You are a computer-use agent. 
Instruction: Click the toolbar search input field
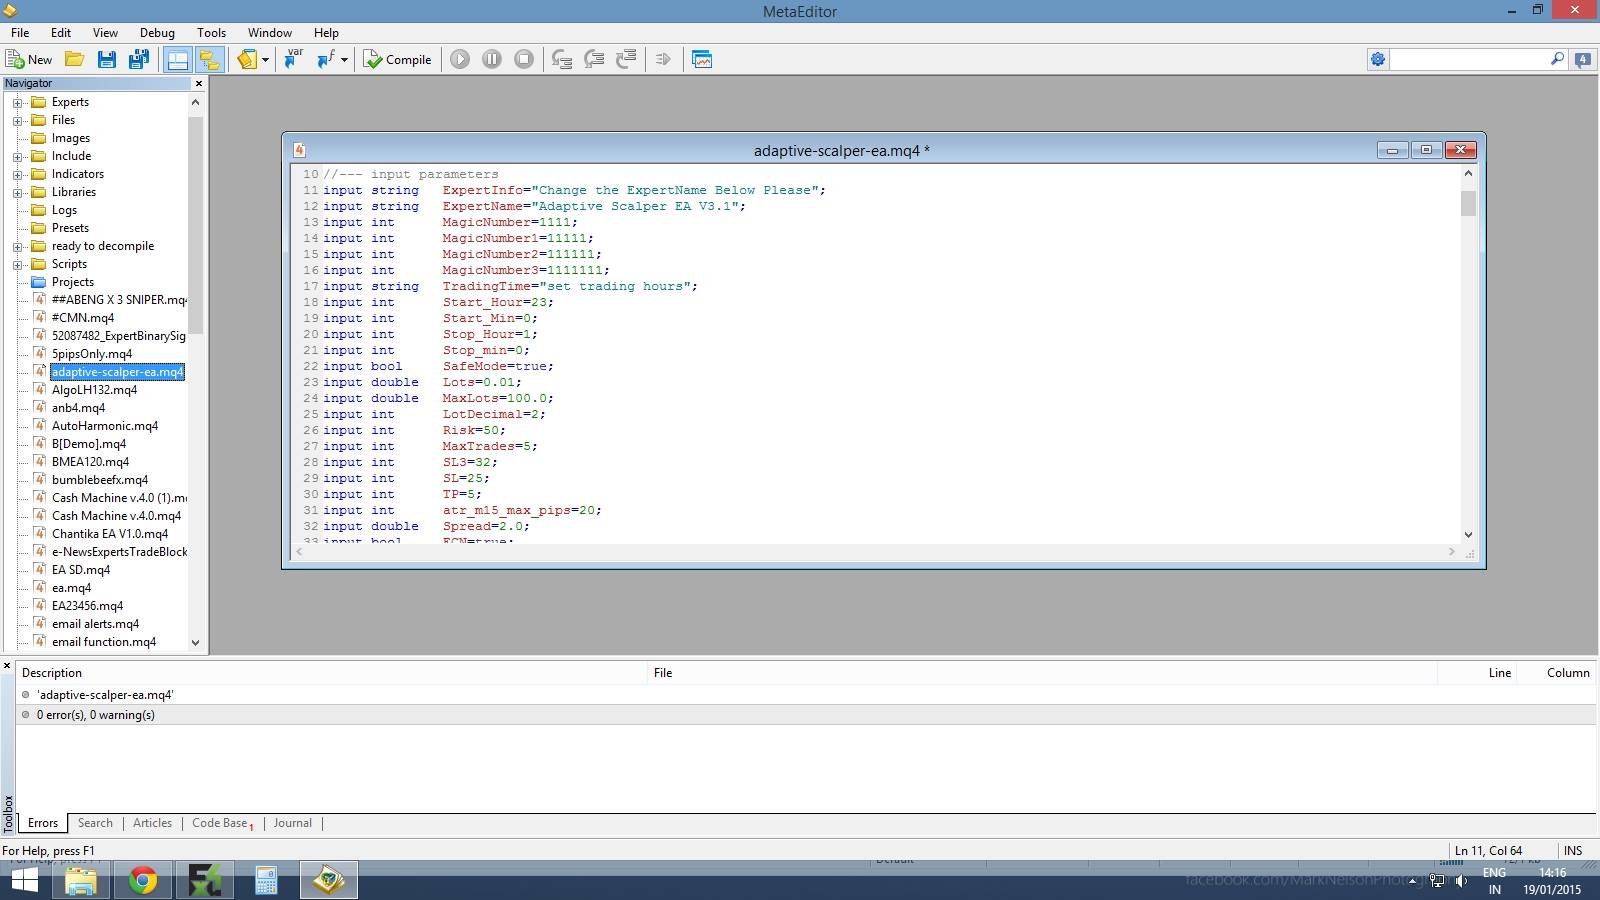pyautogui.click(x=1470, y=60)
